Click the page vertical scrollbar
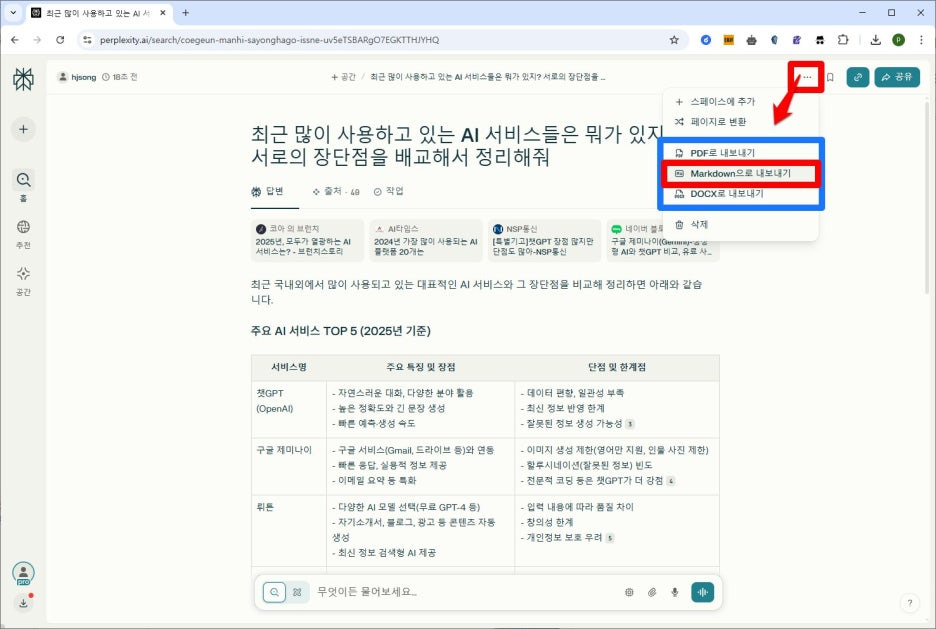 [x=926, y=197]
